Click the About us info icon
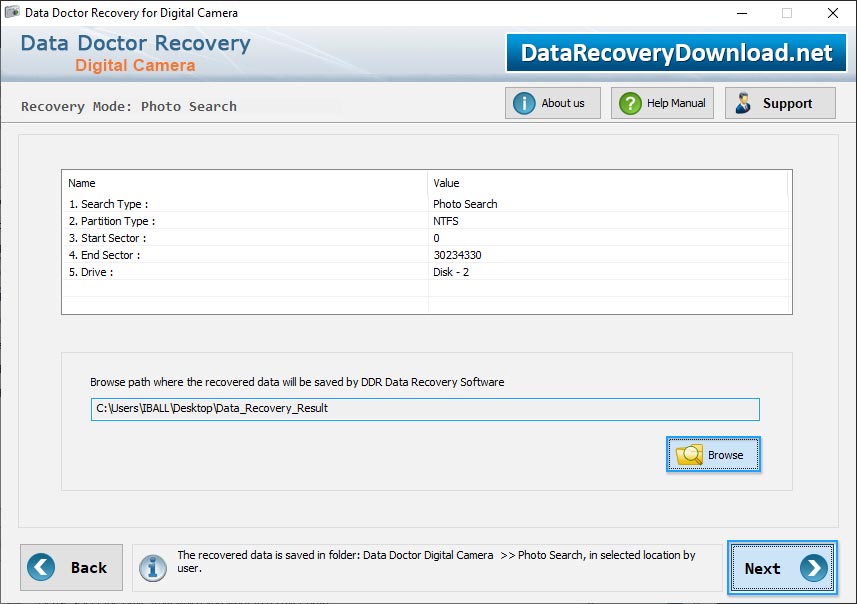This screenshot has width=857, height=604. 524,103
